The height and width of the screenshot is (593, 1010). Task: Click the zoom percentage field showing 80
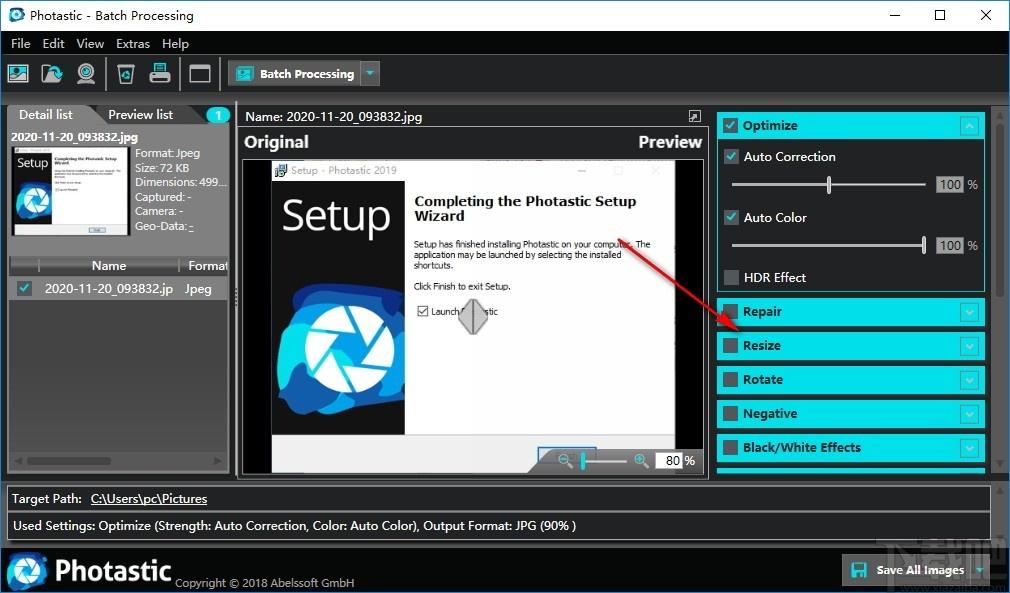click(669, 460)
